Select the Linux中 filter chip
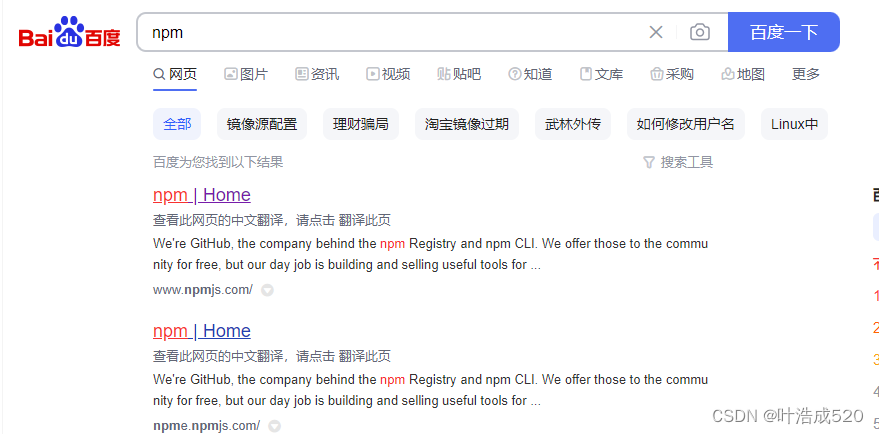This screenshot has width=879, height=434. [x=794, y=124]
